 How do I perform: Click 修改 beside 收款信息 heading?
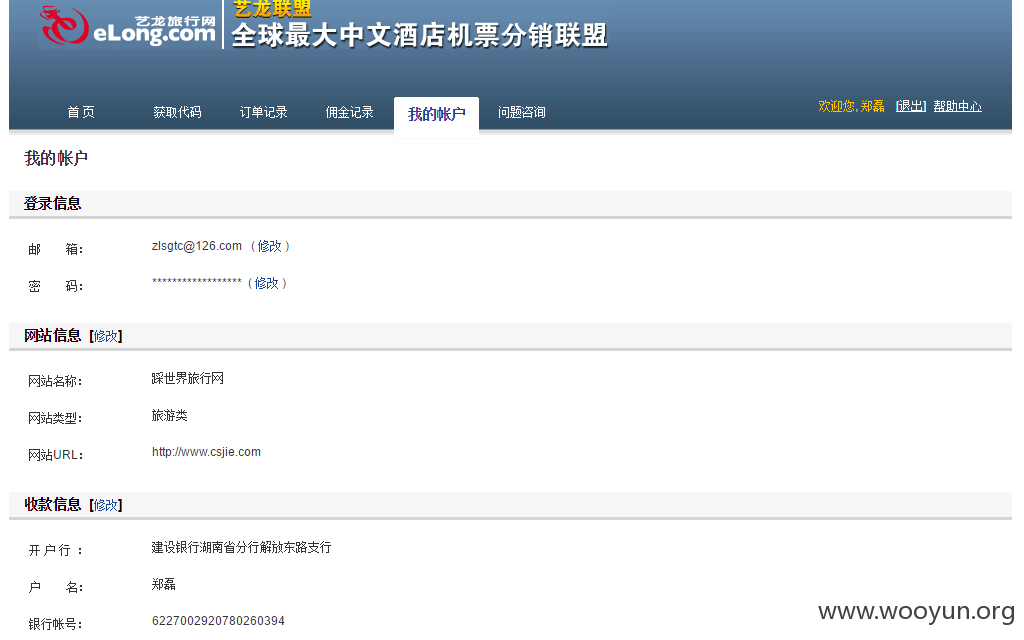[105, 505]
